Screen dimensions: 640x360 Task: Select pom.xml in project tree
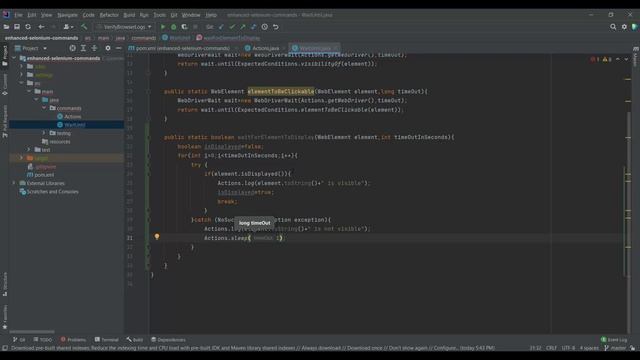pos(40,175)
